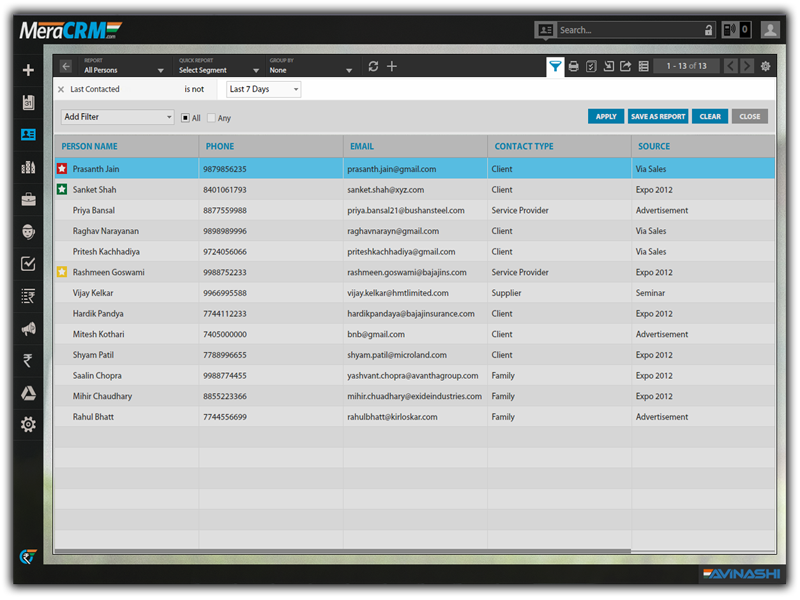The width and height of the screenshot is (800, 600).
Task: Click the back arrow in report toolbar
Action: (x=66, y=66)
